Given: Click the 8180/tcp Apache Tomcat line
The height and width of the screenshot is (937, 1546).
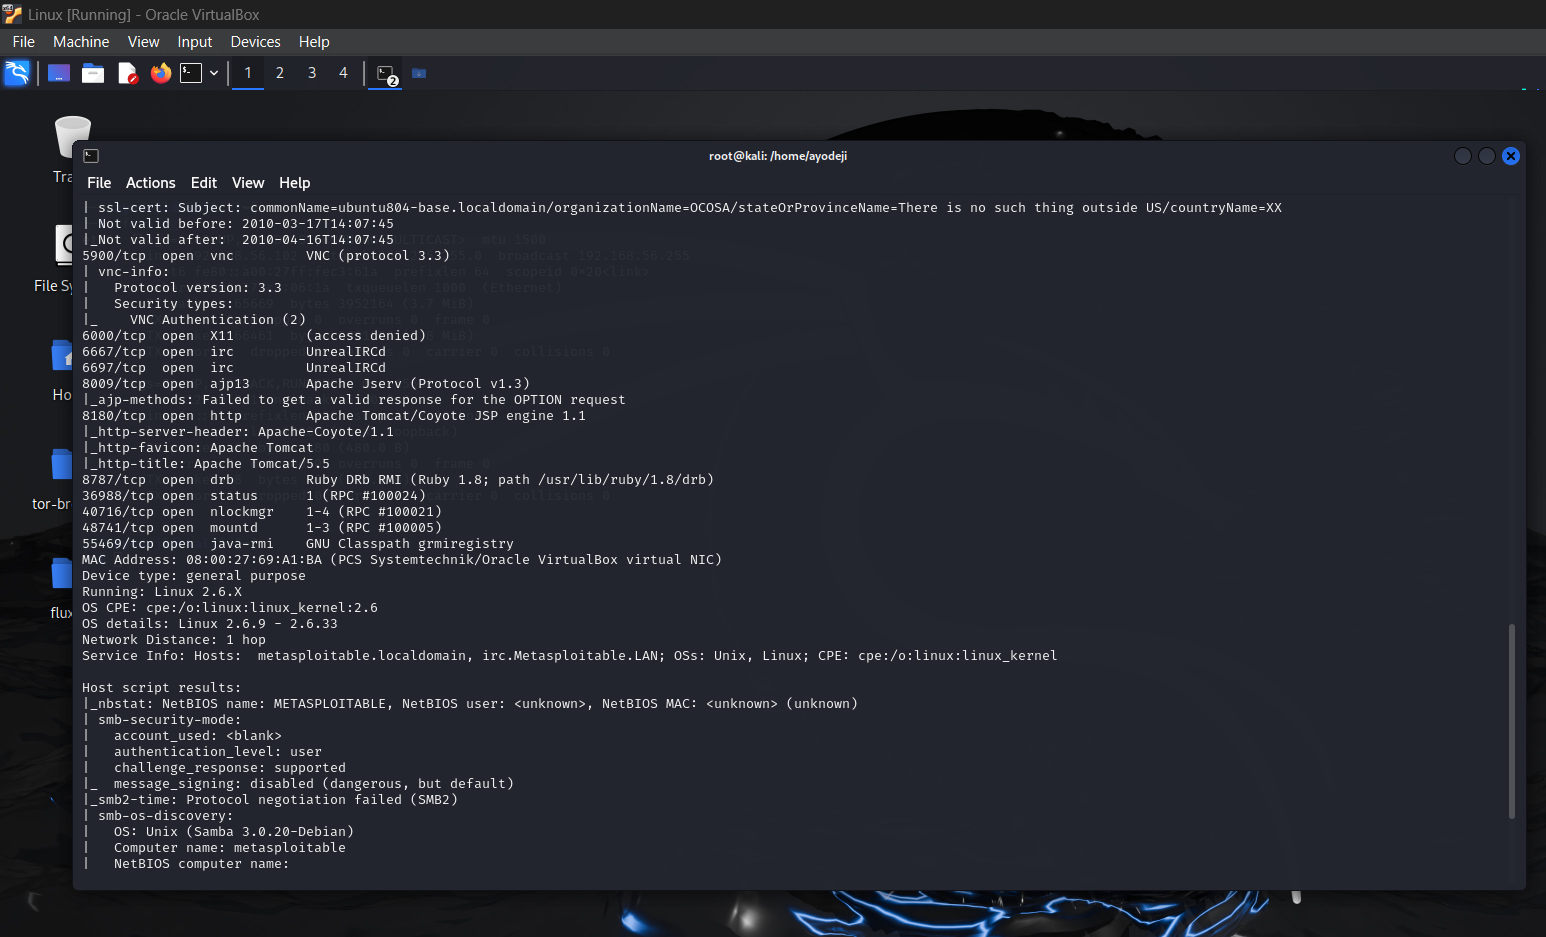Looking at the screenshot, I should pos(334,416).
